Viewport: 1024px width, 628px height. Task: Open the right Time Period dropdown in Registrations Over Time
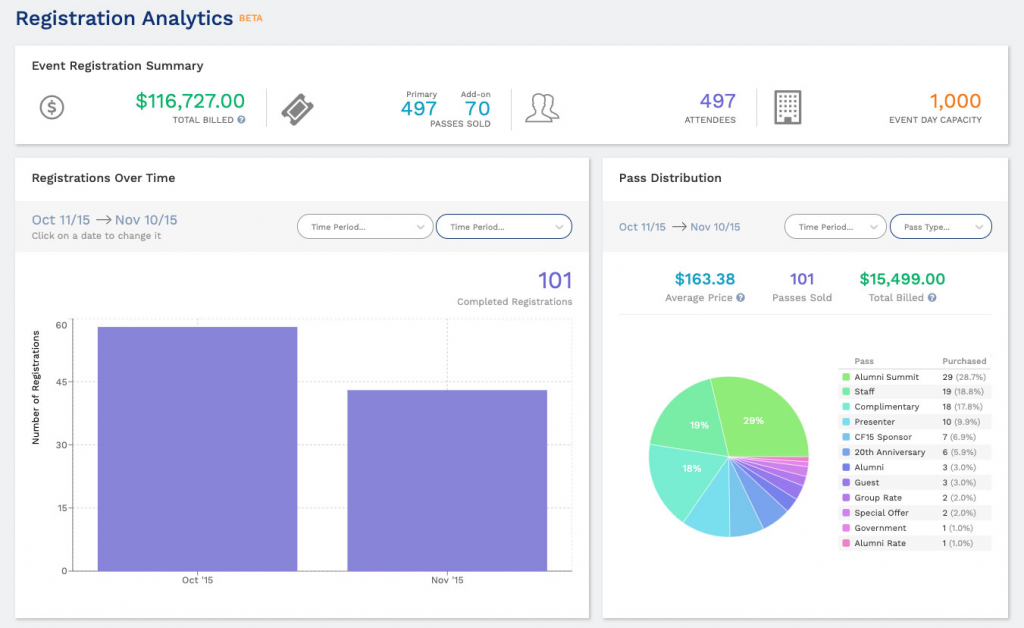click(504, 227)
